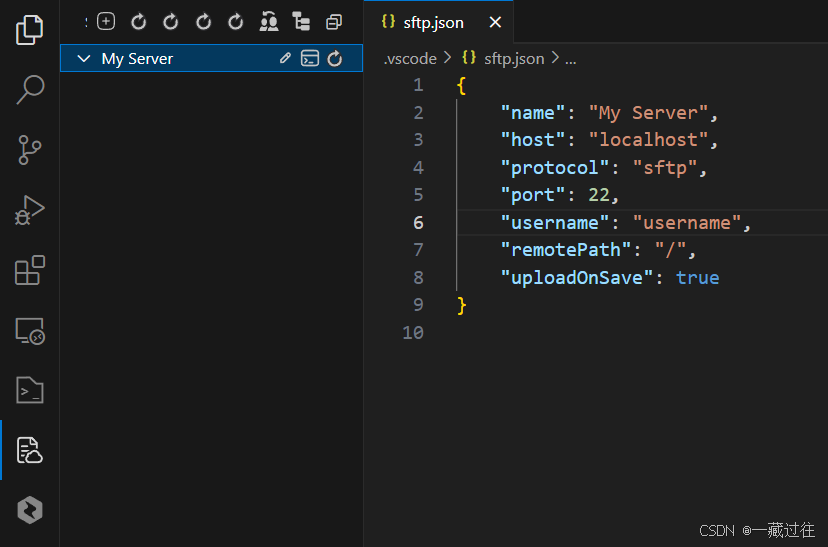
Task: Edit My Server config with pencil icon
Action: pos(285,58)
